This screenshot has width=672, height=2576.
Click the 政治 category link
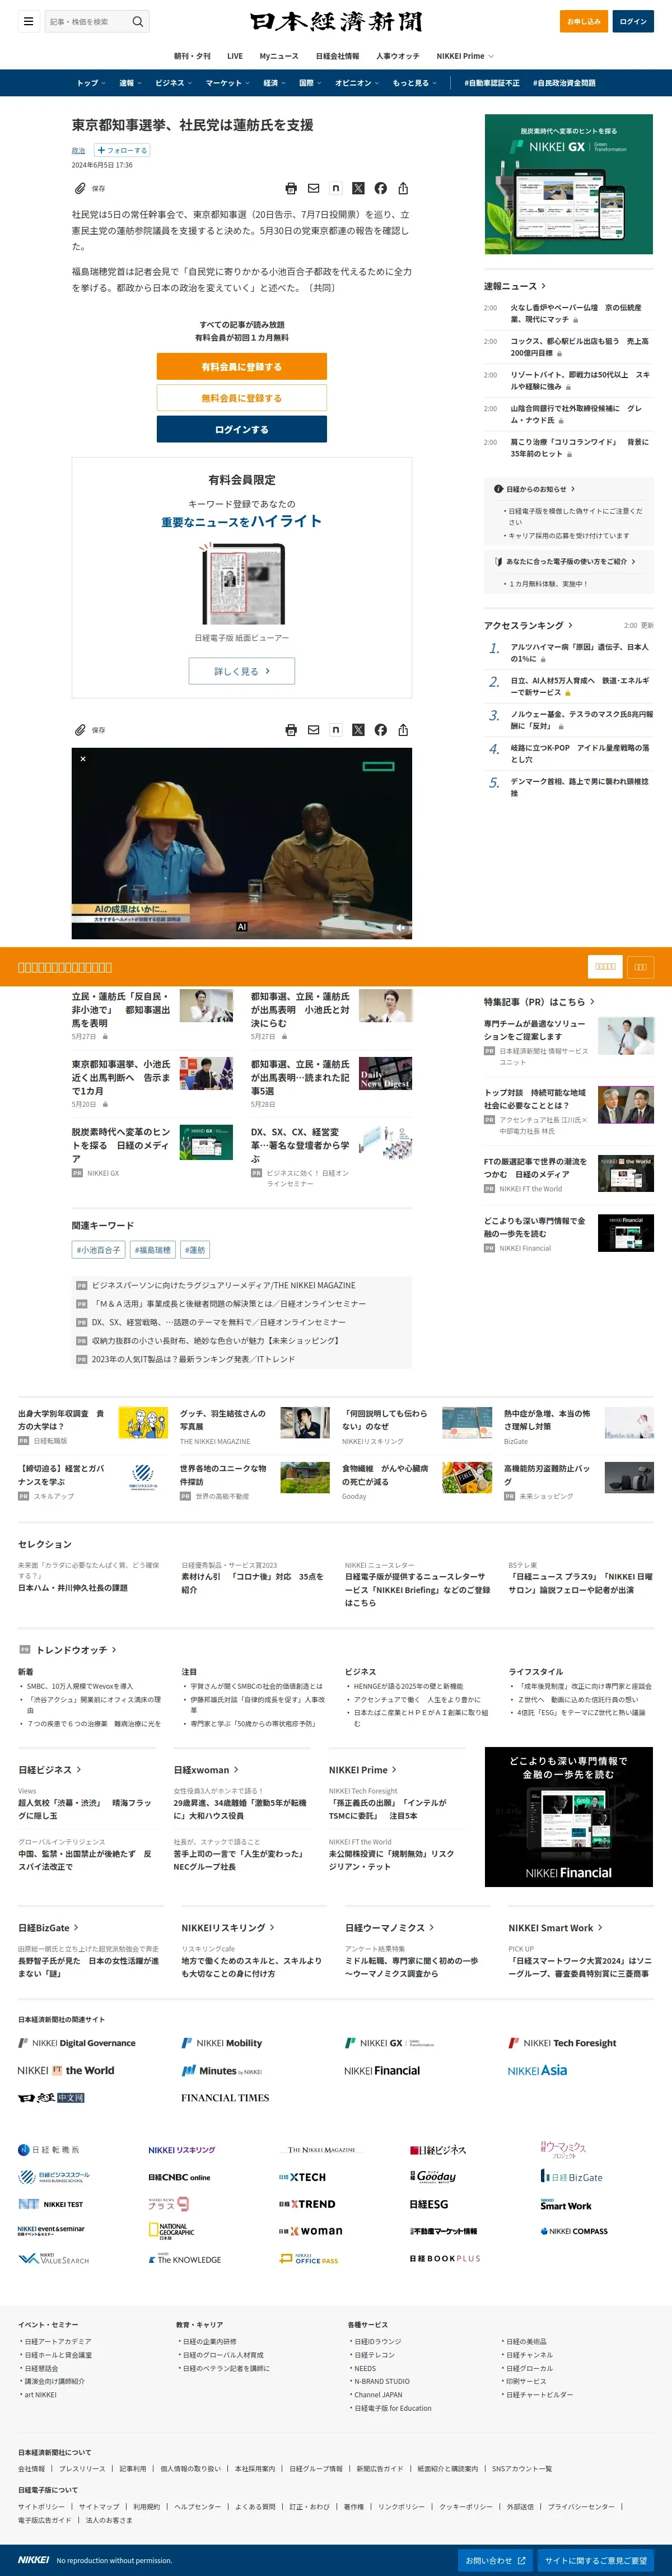(78, 151)
